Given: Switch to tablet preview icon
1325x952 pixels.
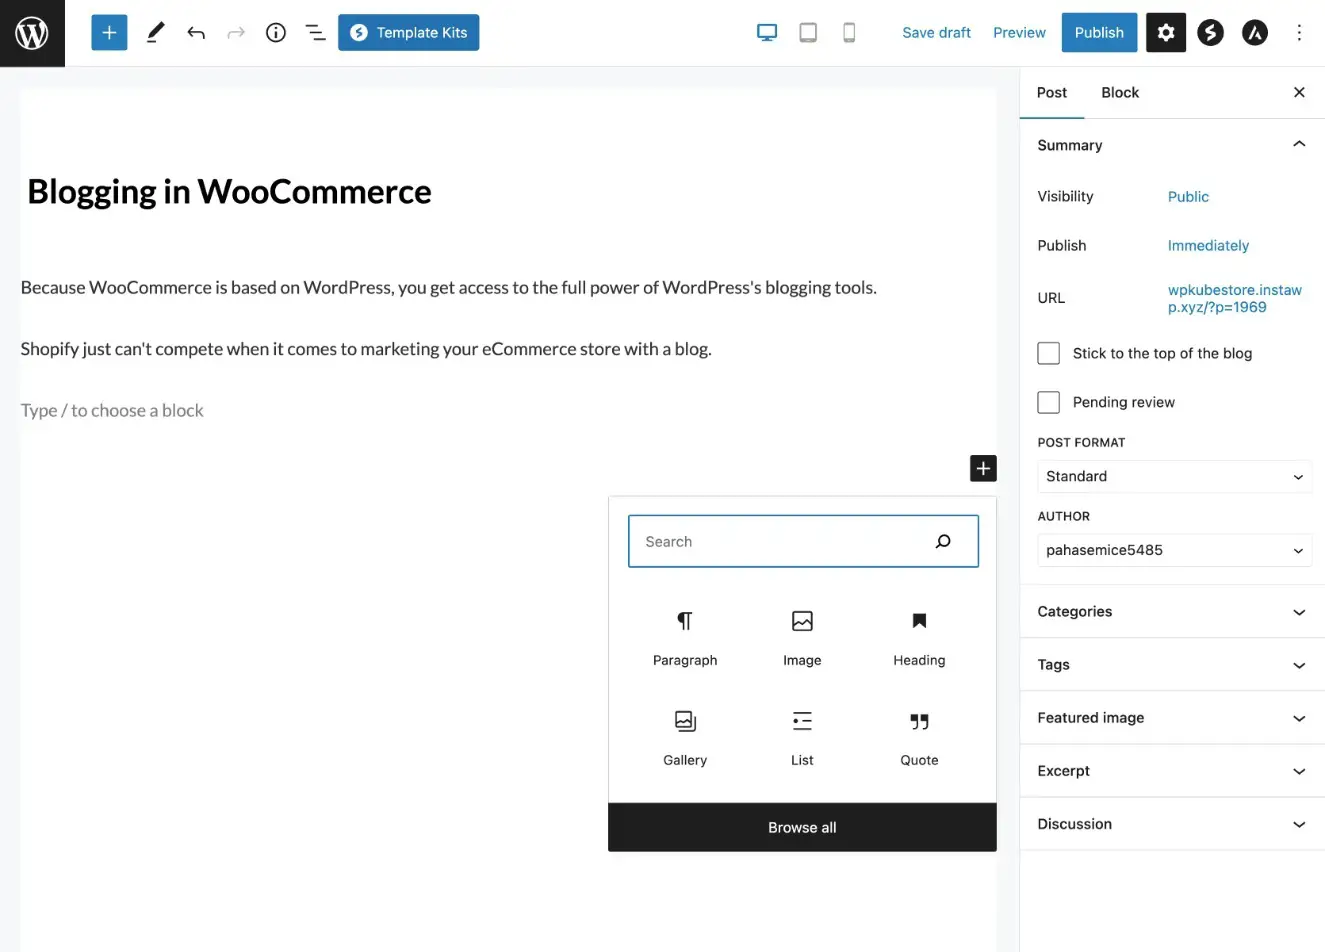Looking at the screenshot, I should (808, 33).
